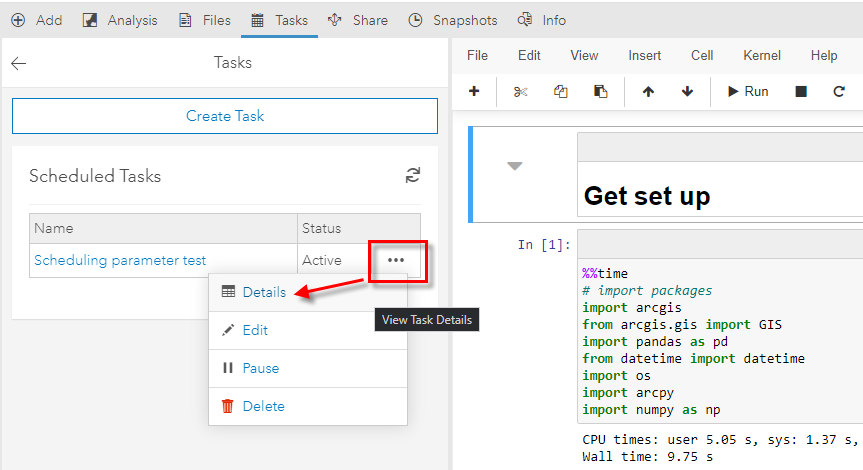Click the Create Task button

225,116
